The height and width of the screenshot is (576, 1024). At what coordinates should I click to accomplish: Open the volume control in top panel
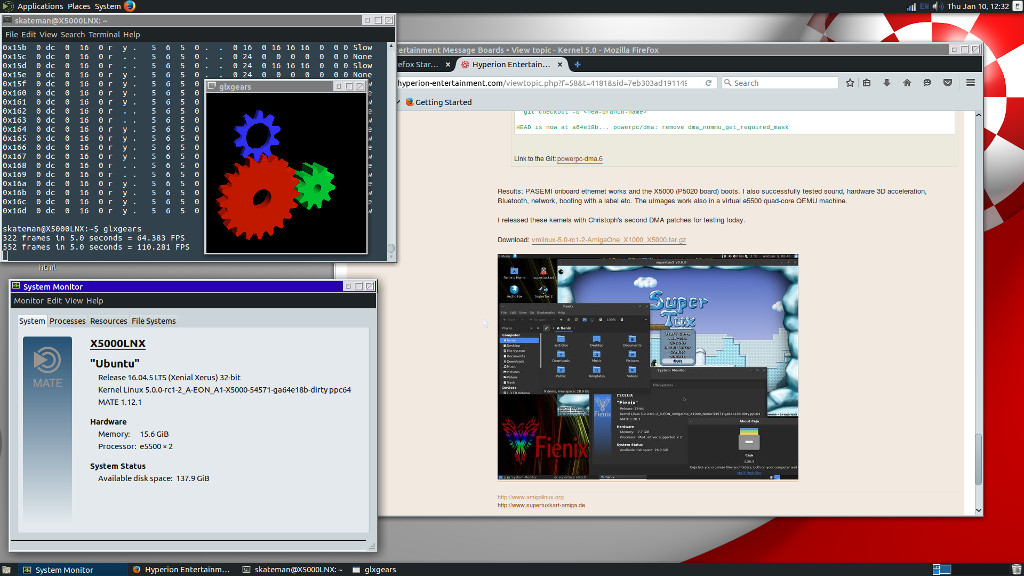click(x=938, y=7)
